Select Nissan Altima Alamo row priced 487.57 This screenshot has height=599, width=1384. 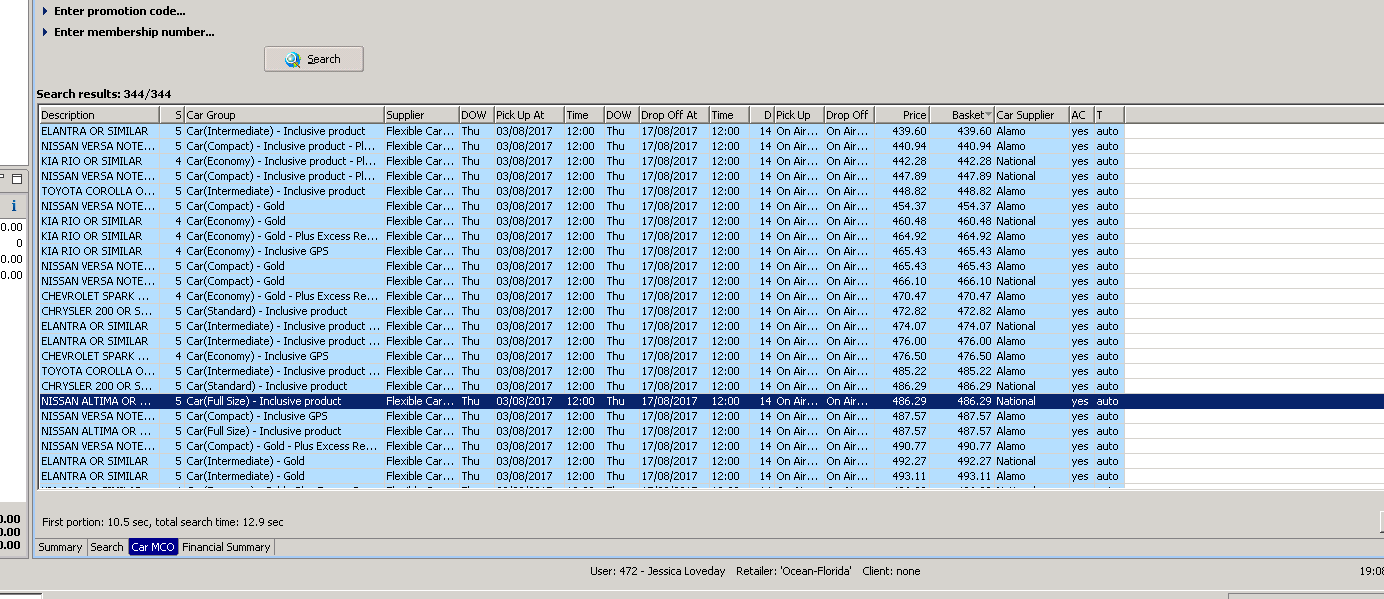click(x=581, y=431)
